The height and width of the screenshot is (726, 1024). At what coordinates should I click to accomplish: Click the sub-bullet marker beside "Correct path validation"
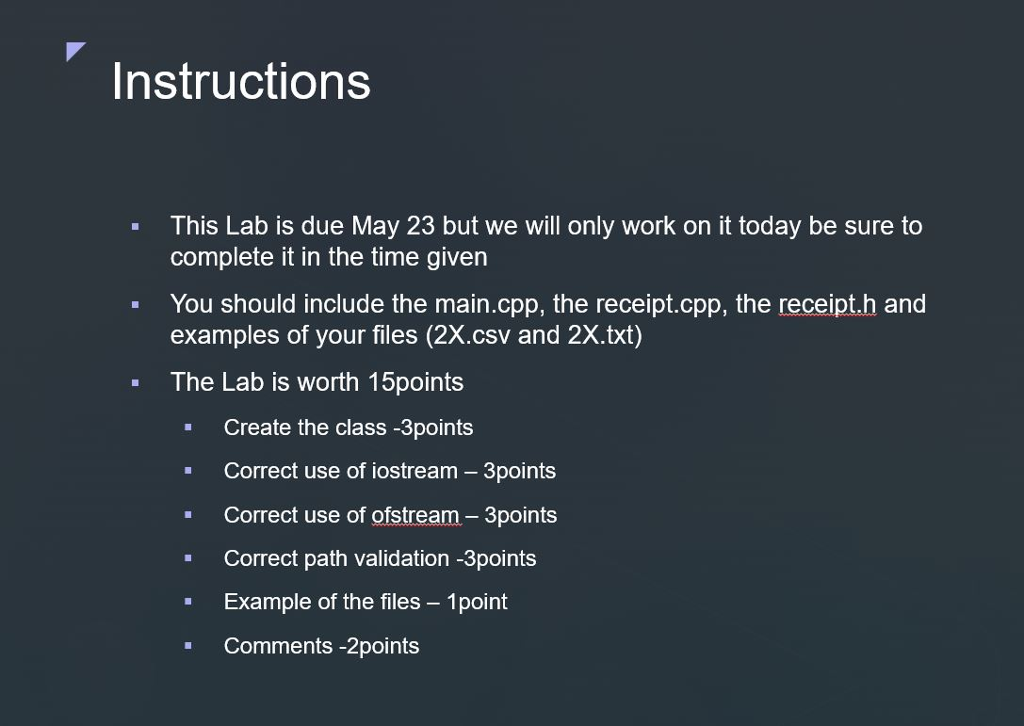pyautogui.click(x=188, y=559)
